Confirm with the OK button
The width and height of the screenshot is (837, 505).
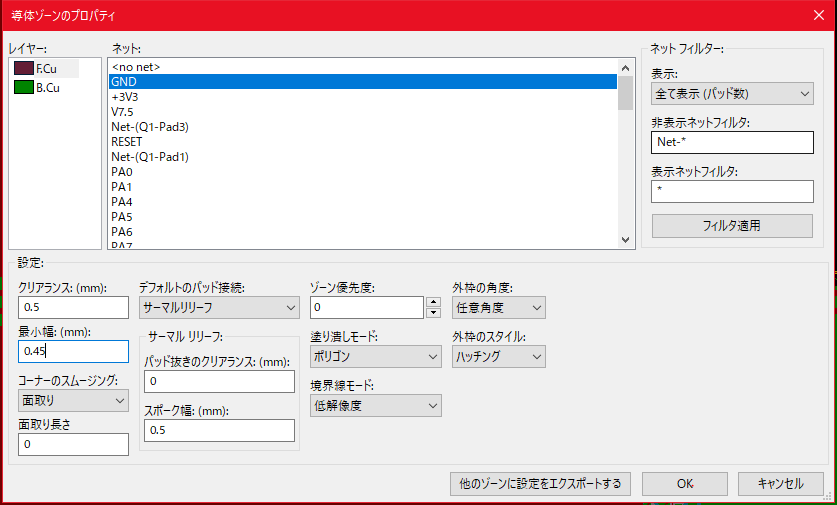[x=685, y=484]
